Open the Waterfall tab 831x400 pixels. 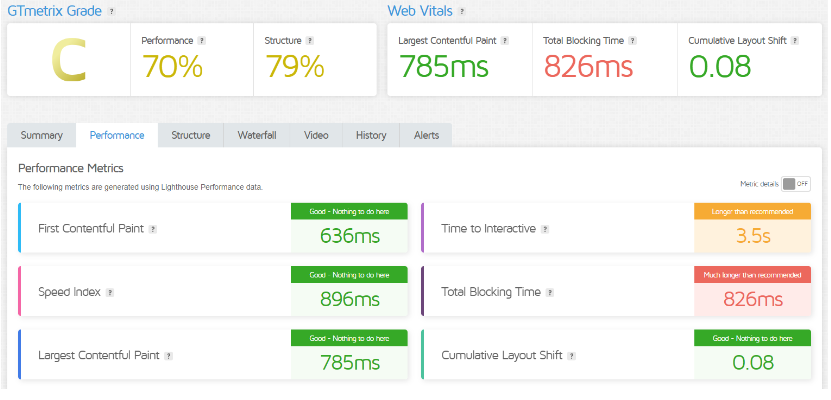(x=257, y=135)
